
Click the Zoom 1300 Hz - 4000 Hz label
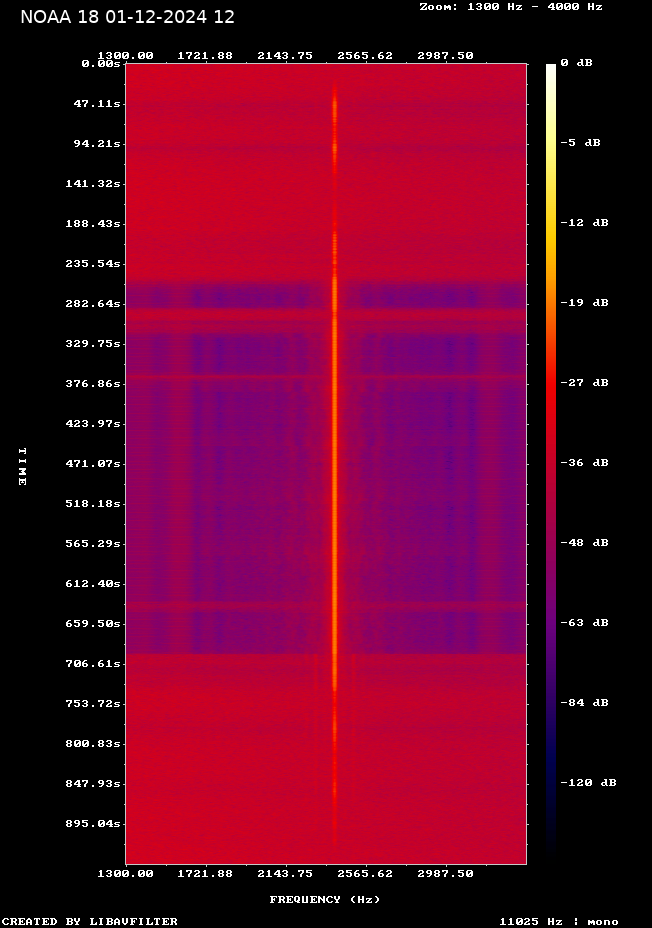tap(510, 7)
